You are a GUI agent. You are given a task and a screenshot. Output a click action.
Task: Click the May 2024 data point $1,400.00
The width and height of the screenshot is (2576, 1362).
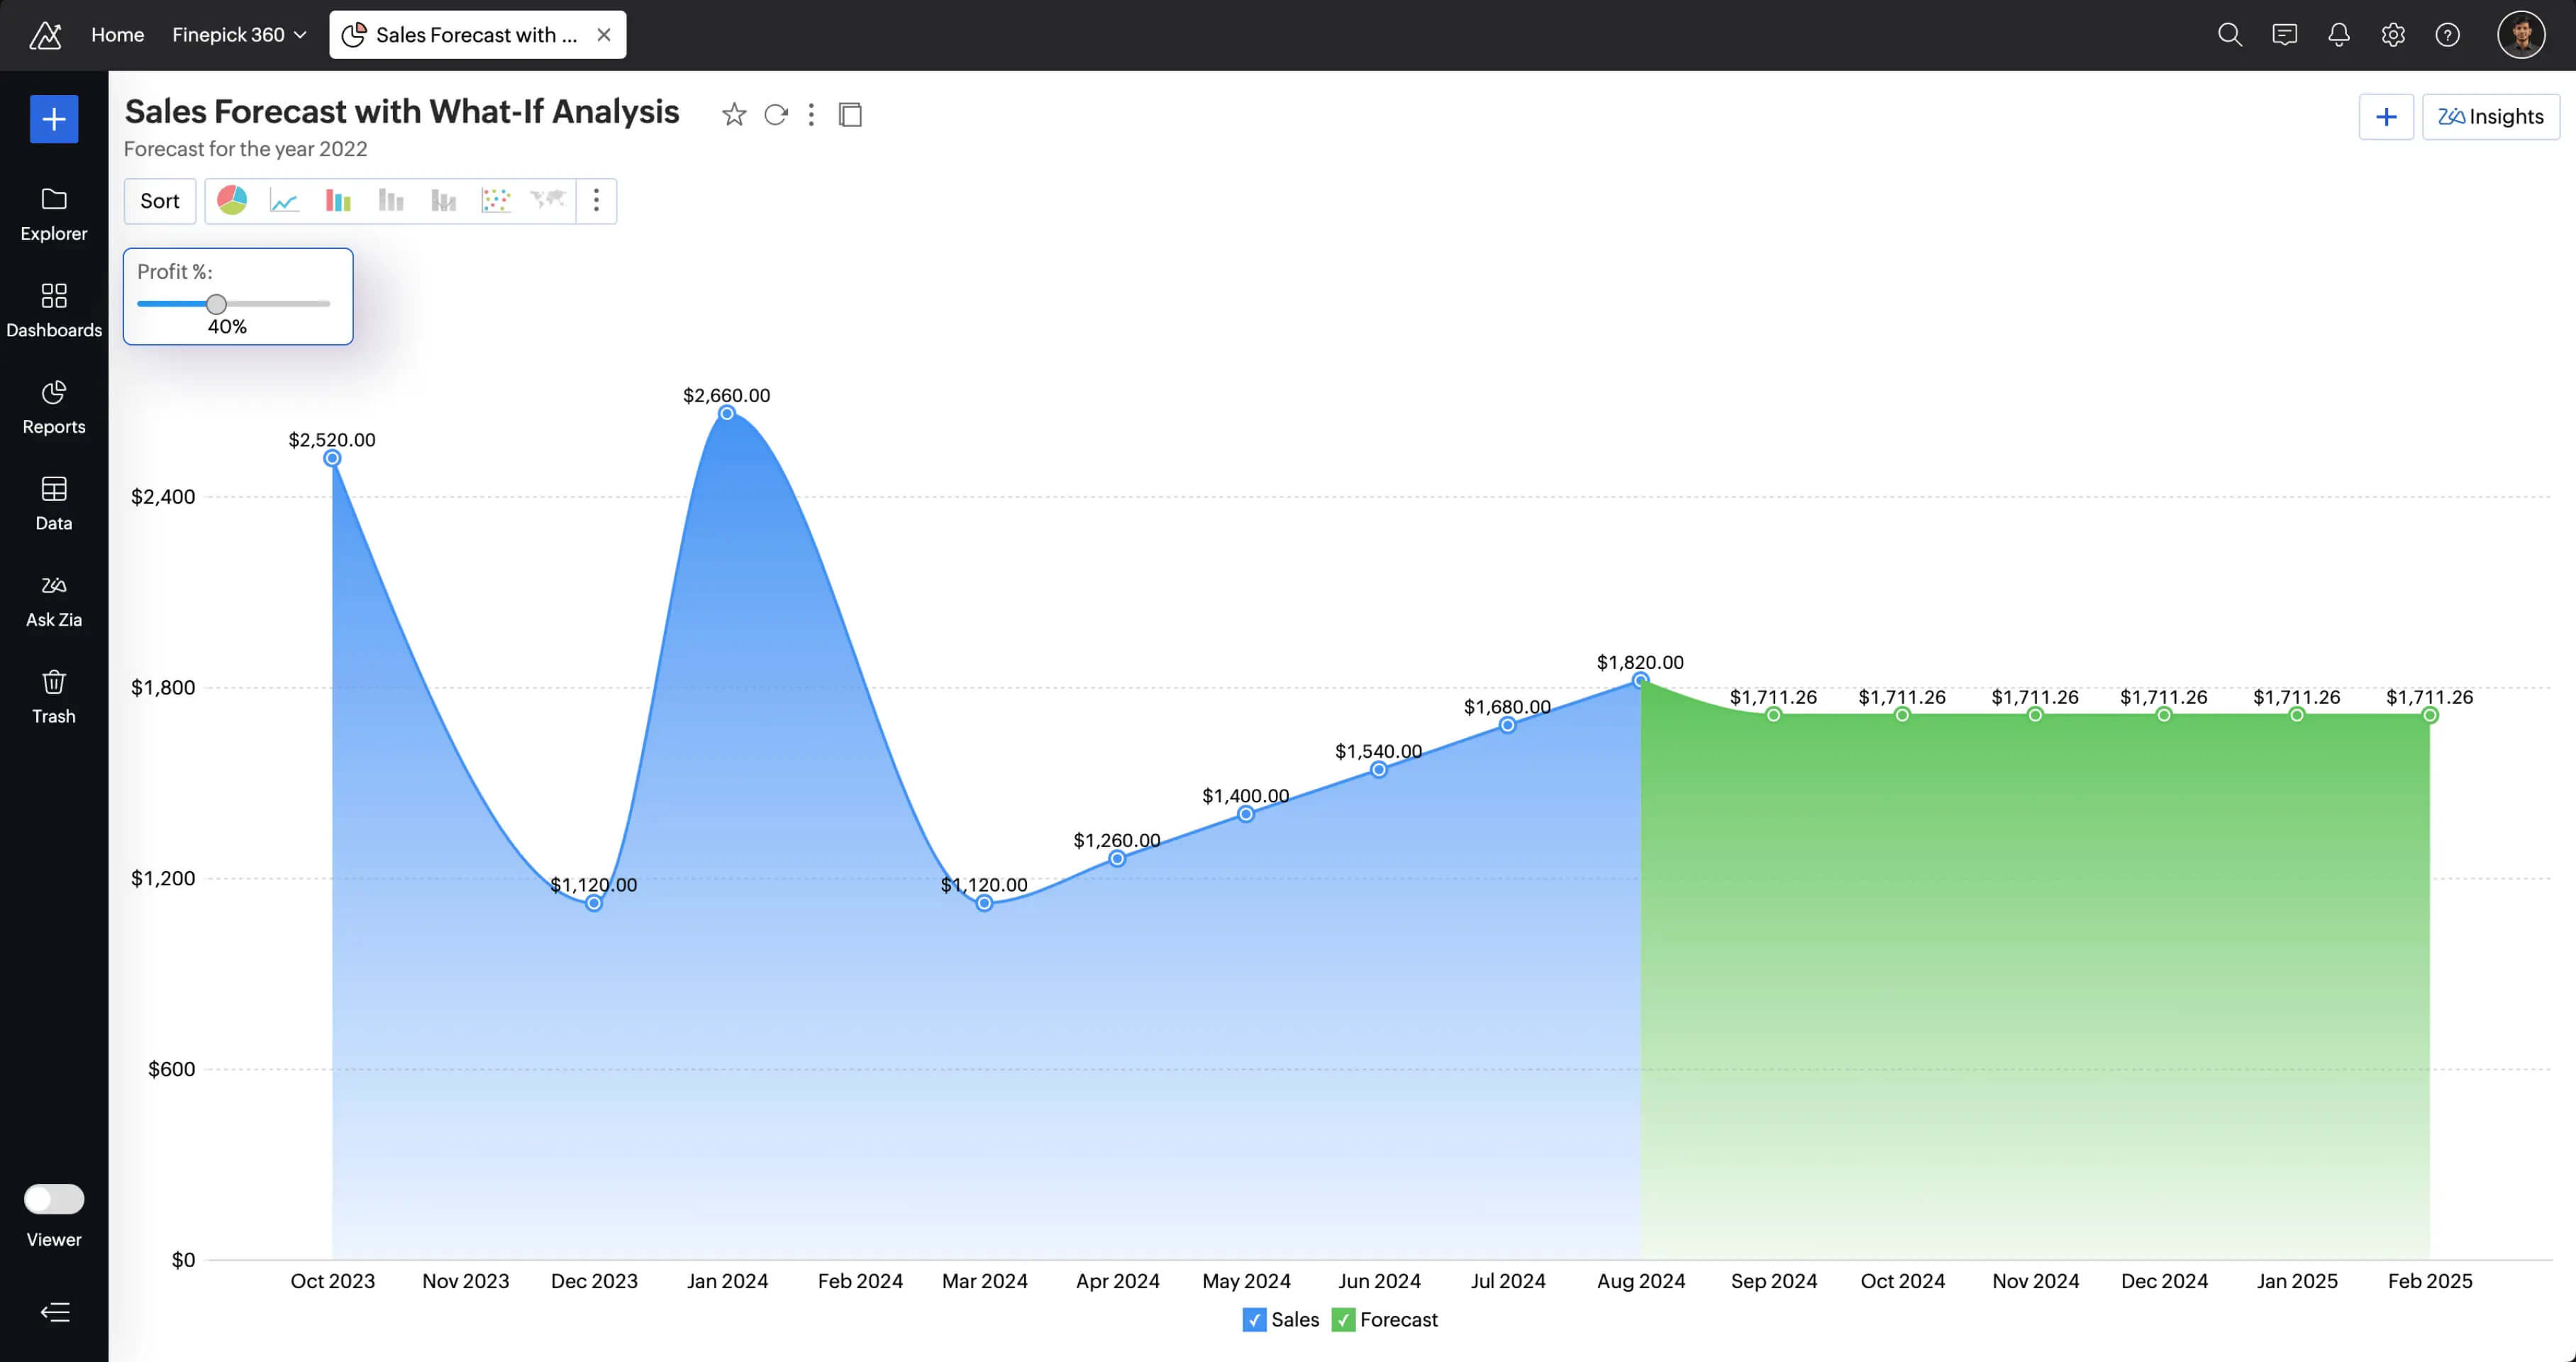point(1246,814)
